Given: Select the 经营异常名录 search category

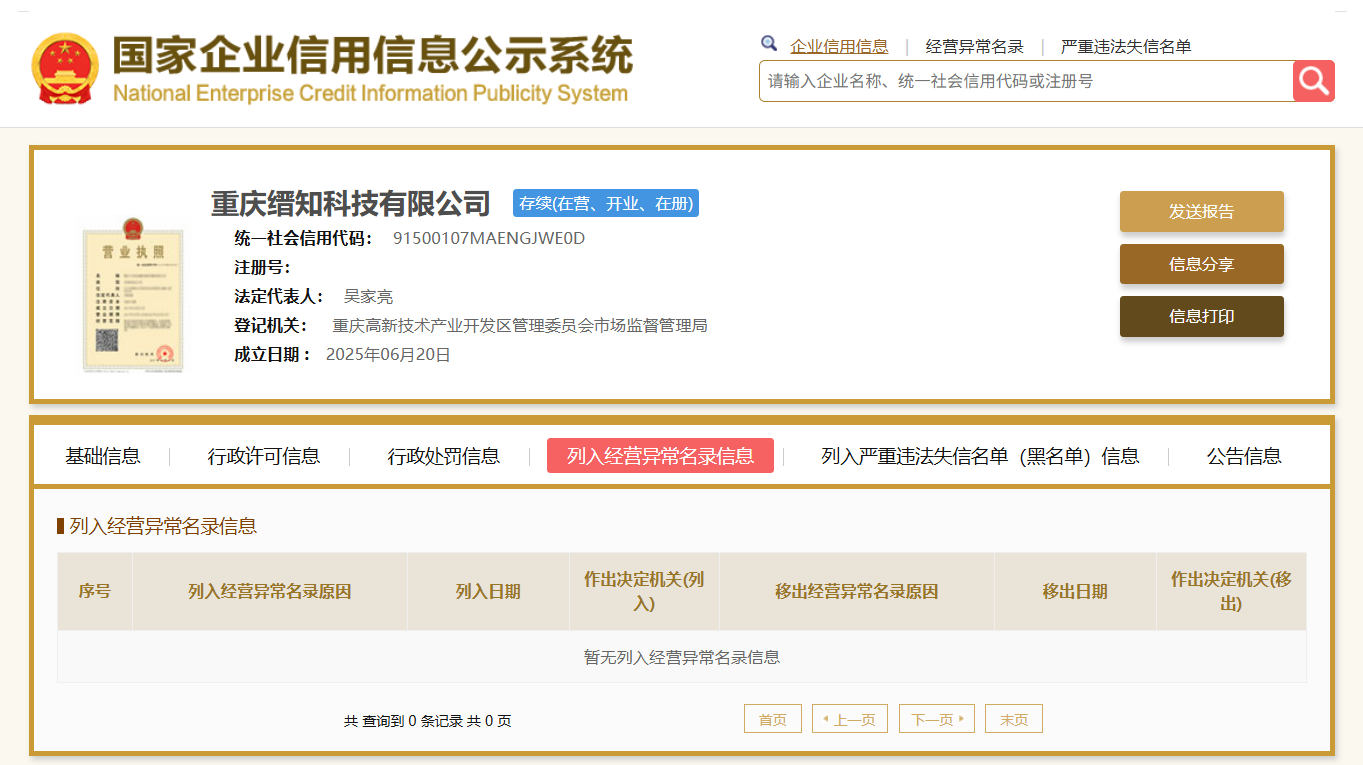Looking at the screenshot, I should click(974, 47).
